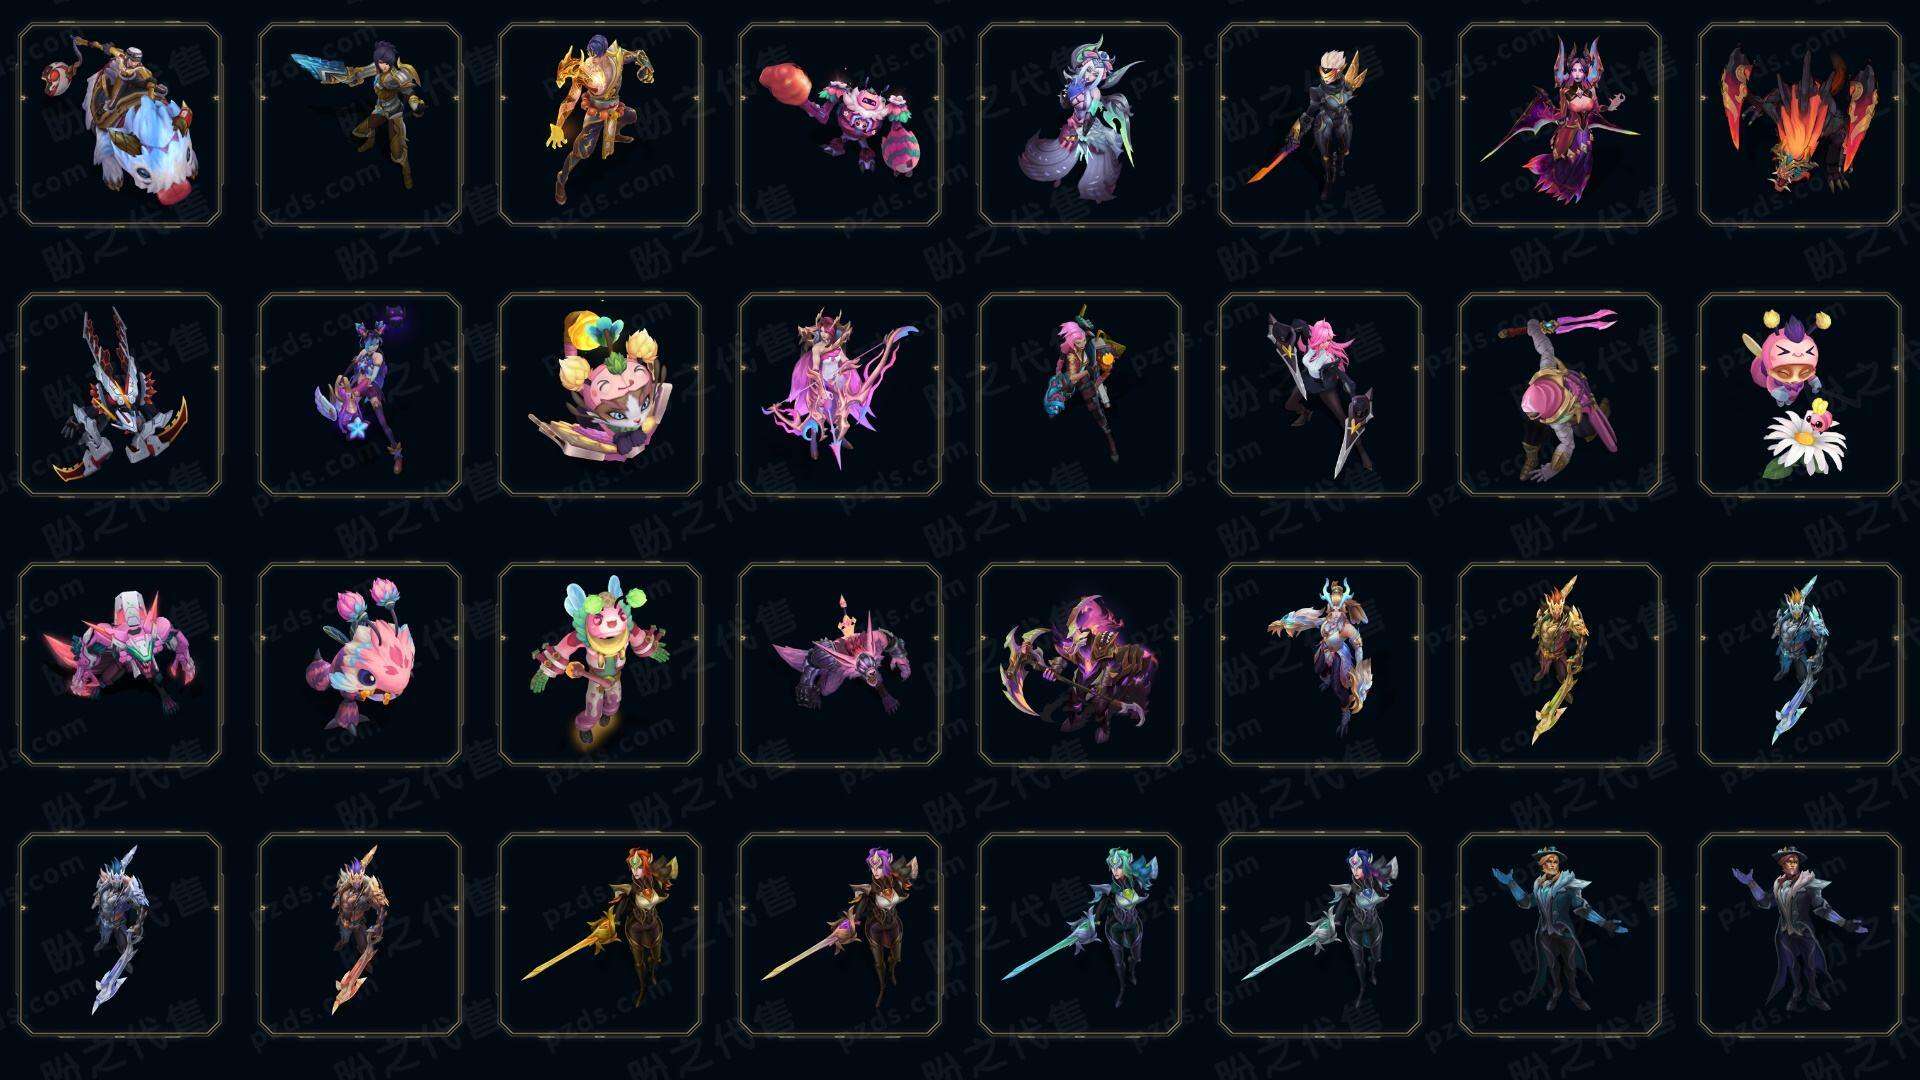Screen dimensions: 1920x1080
Task: Select the green-haired swordswoman with teal sword
Action: pyautogui.click(x=1080, y=935)
